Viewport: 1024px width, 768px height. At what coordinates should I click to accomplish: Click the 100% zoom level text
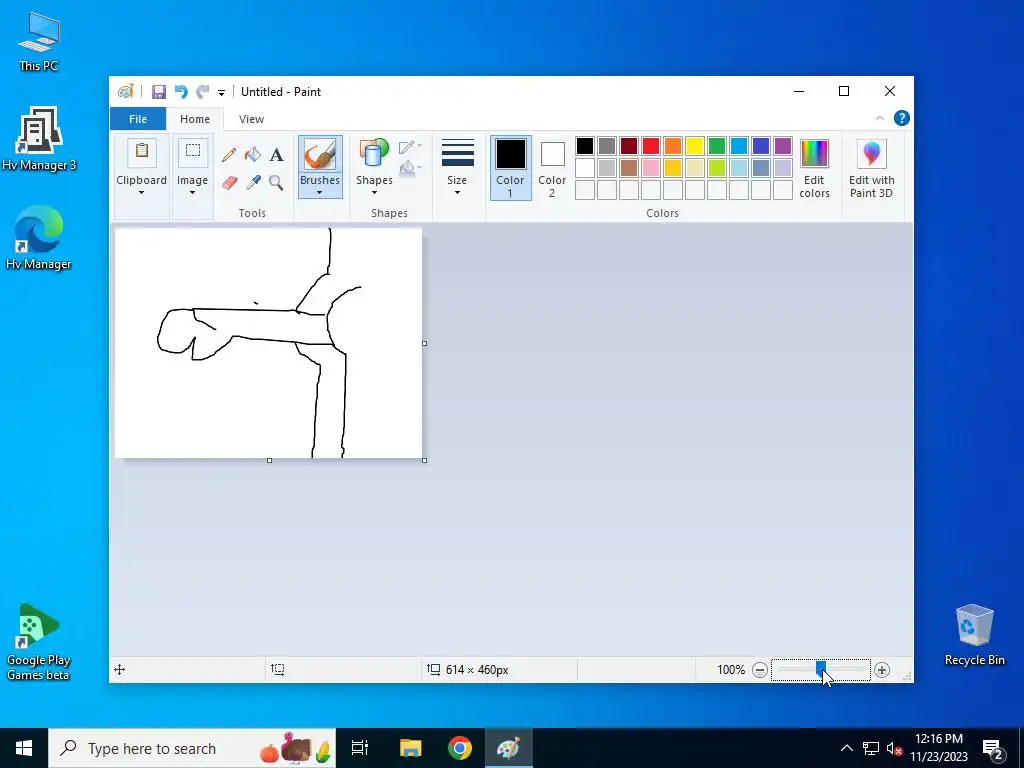tap(731, 669)
